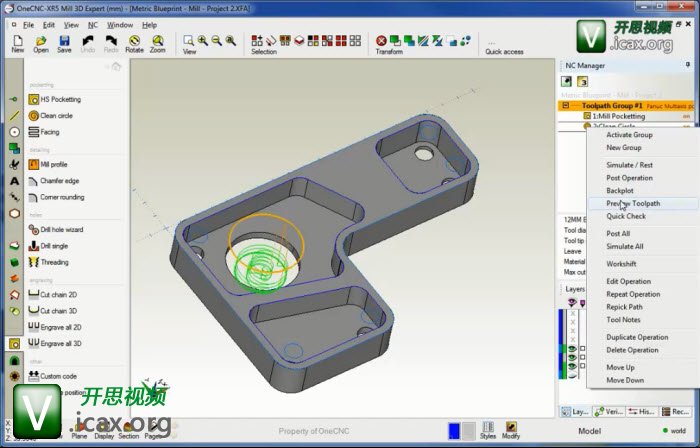700x448 pixels.
Task: Click the Zoom toolbar icon beside Rotate
Action: pos(157,44)
